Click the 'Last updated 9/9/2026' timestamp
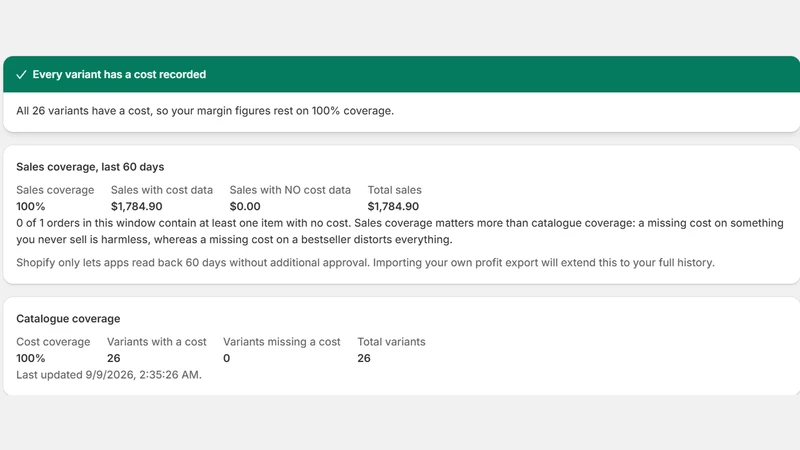This screenshot has height=450, width=800. (x=109, y=374)
